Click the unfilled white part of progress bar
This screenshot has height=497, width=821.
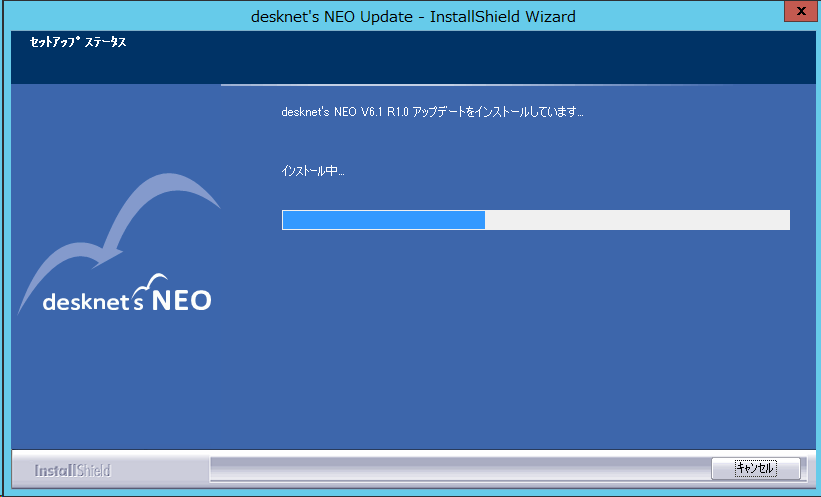click(x=636, y=220)
